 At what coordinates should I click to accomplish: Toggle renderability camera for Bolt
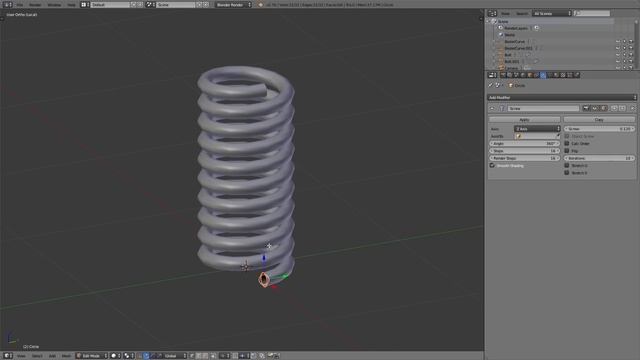631,54
